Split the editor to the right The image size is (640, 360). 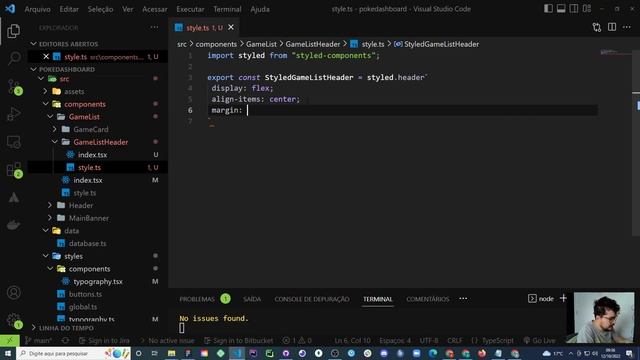611,27
